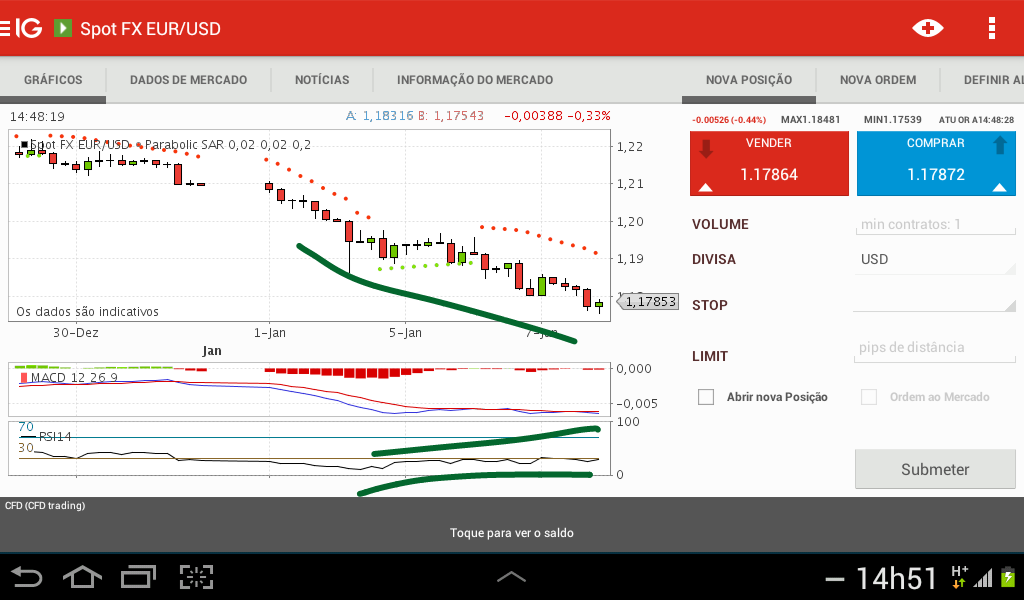This screenshot has width=1024, height=600.
Task: Click the 1,17853 current price marker
Action: coord(648,302)
